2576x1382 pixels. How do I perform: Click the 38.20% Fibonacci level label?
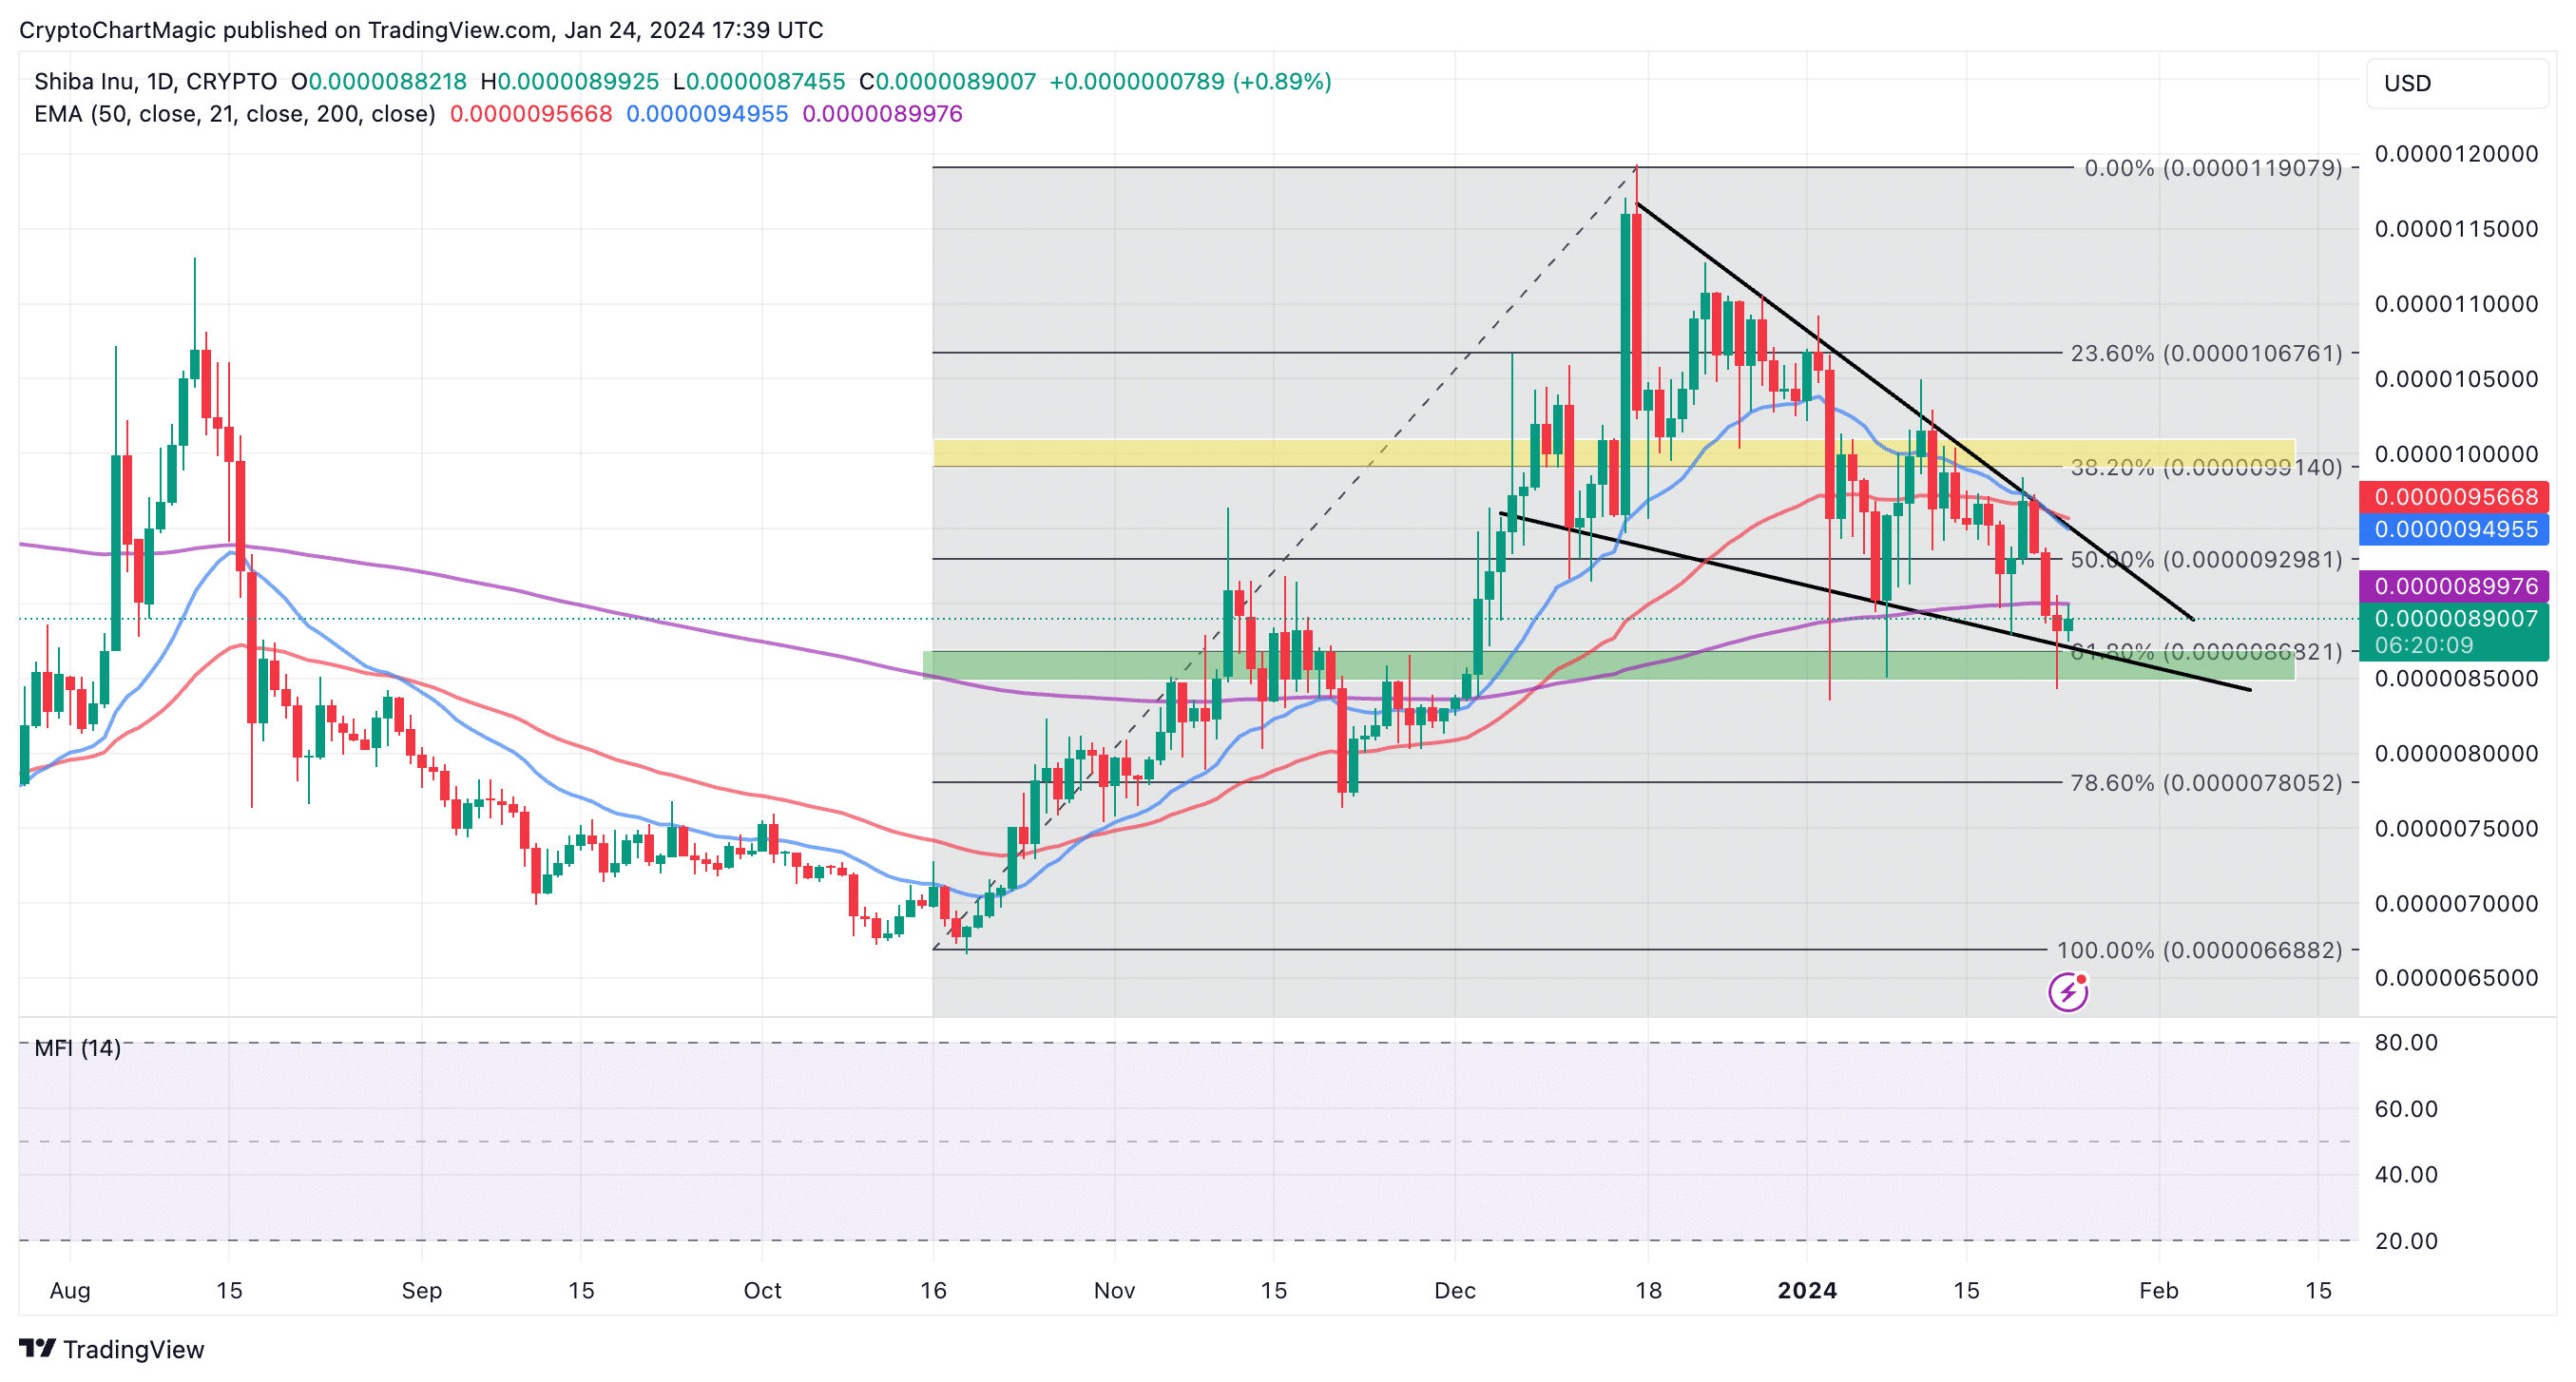pyautogui.click(x=2206, y=467)
